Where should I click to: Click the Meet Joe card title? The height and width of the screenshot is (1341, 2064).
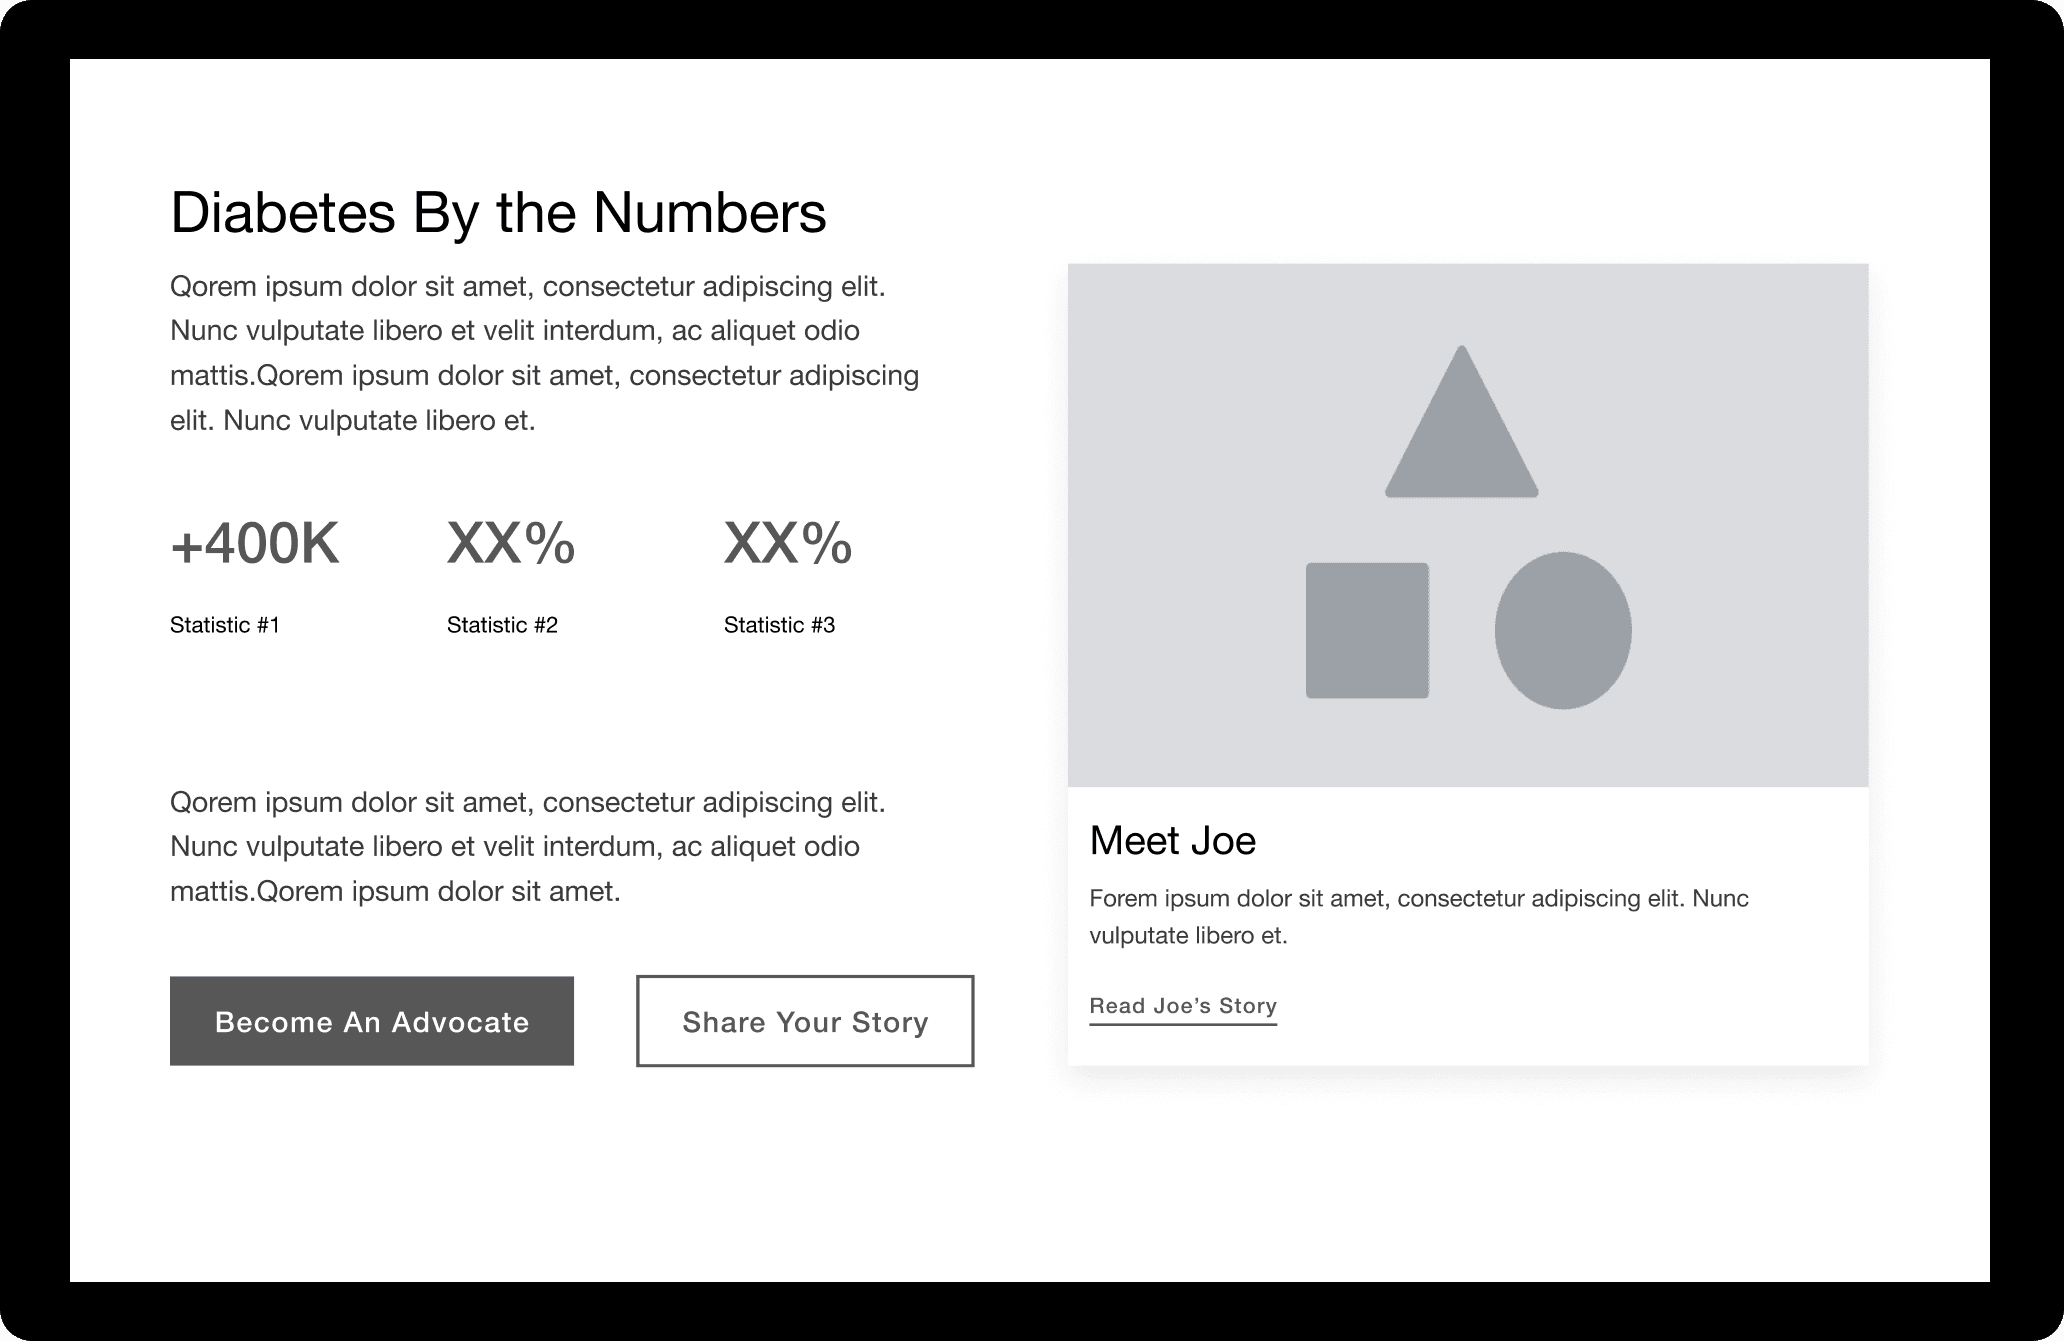[x=1172, y=841]
